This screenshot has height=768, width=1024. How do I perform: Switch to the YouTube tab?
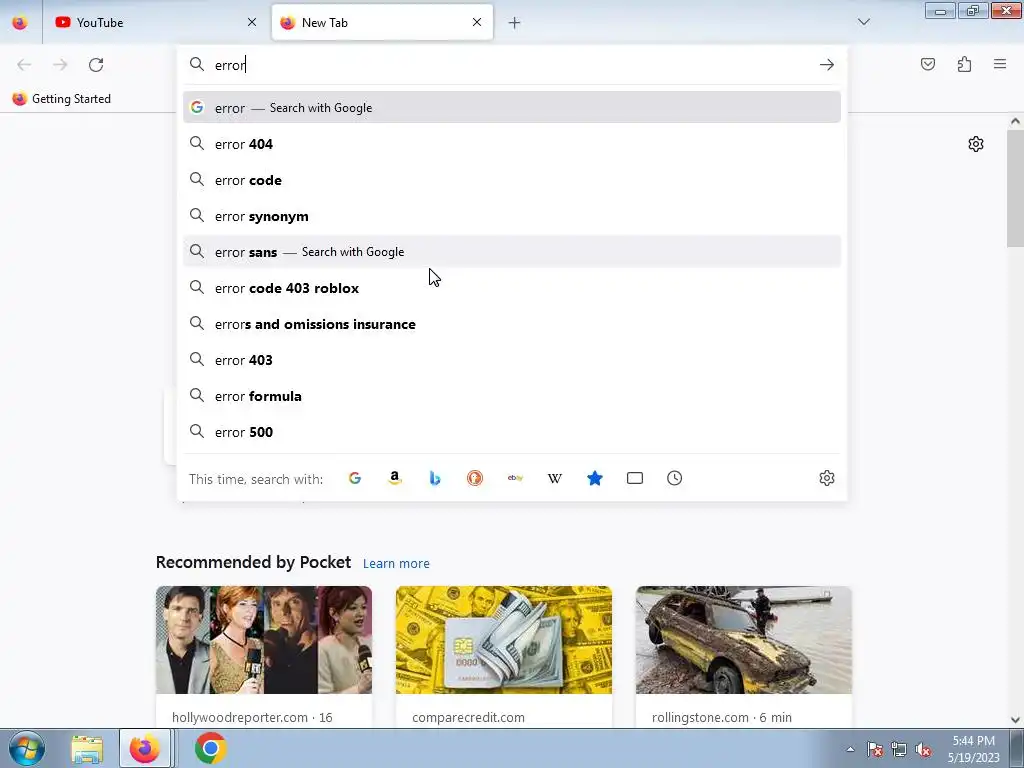pos(157,23)
